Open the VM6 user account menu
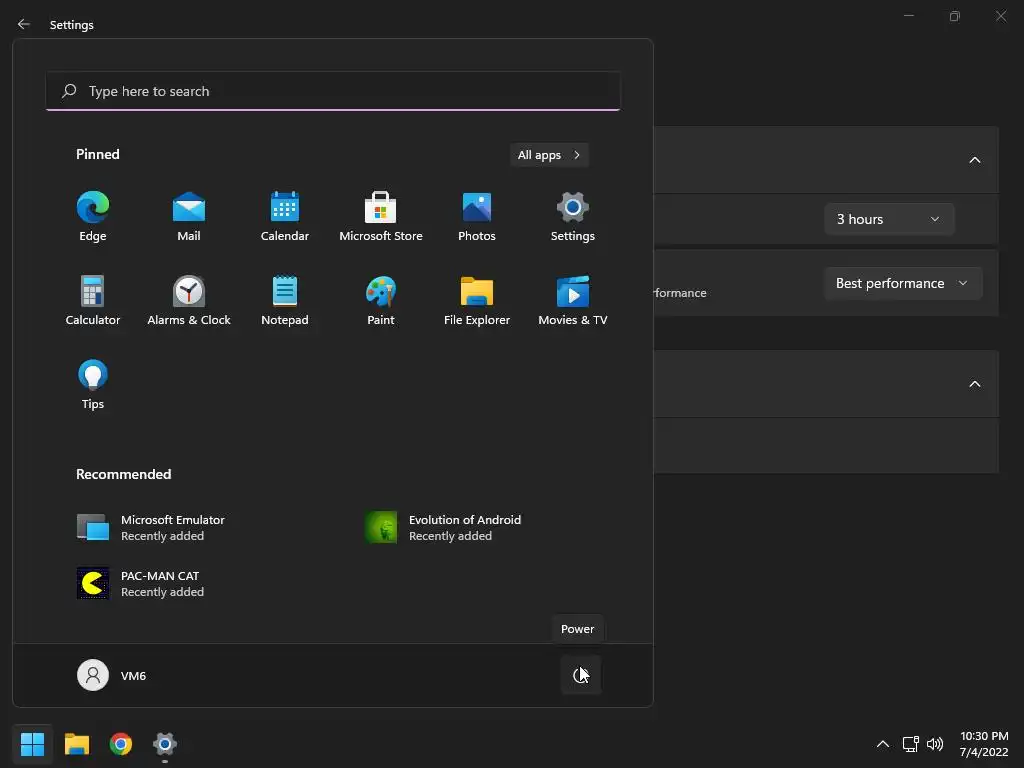 [112, 675]
